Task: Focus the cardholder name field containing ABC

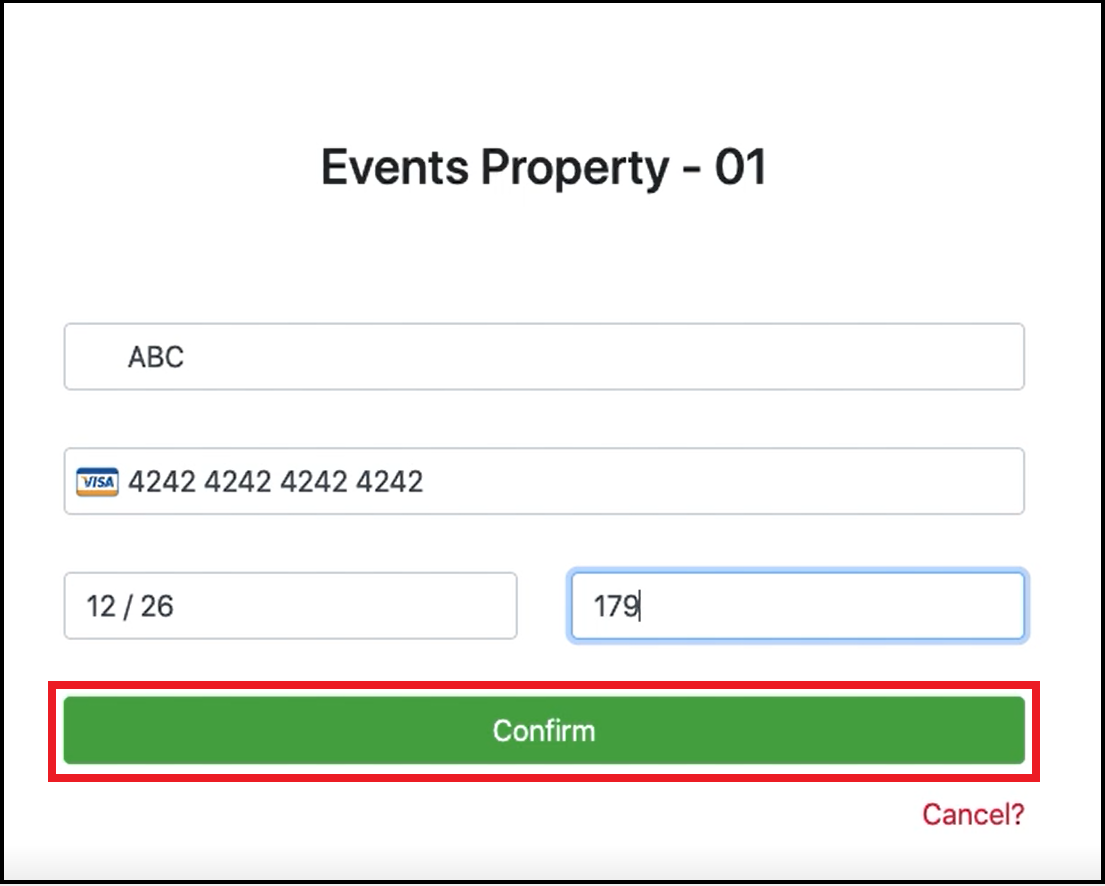Action: (543, 357)
